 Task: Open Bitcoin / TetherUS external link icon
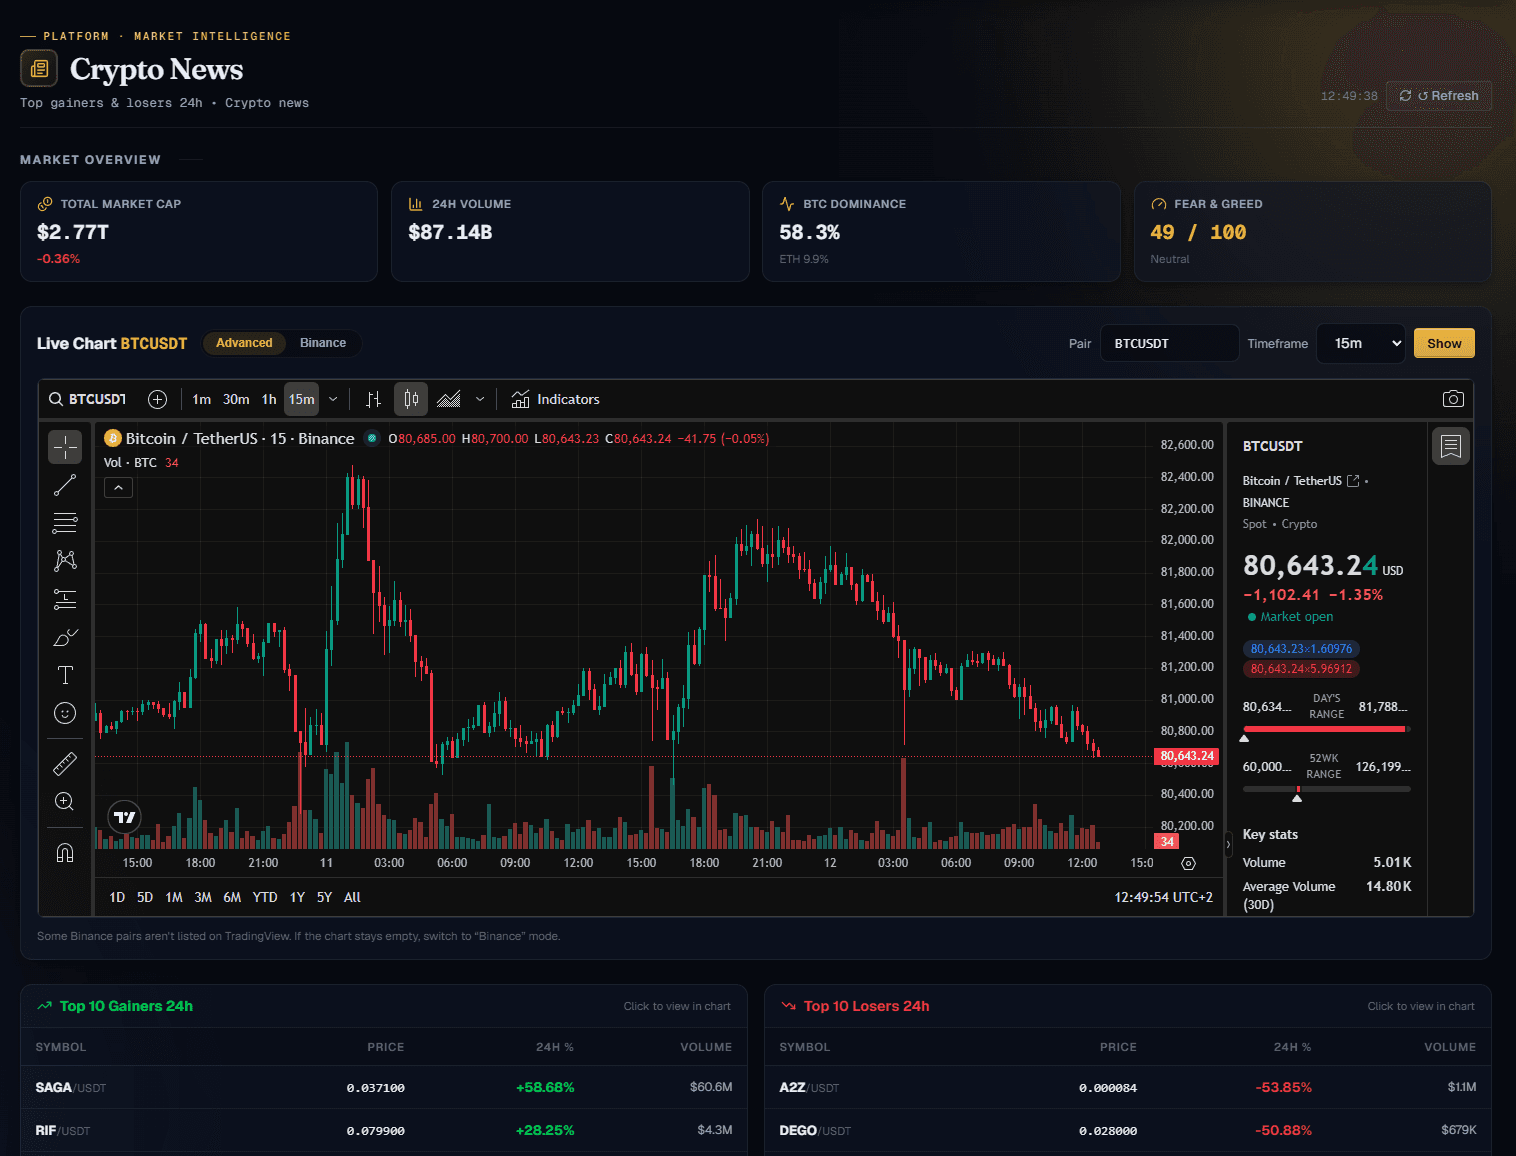(1353, 481)
